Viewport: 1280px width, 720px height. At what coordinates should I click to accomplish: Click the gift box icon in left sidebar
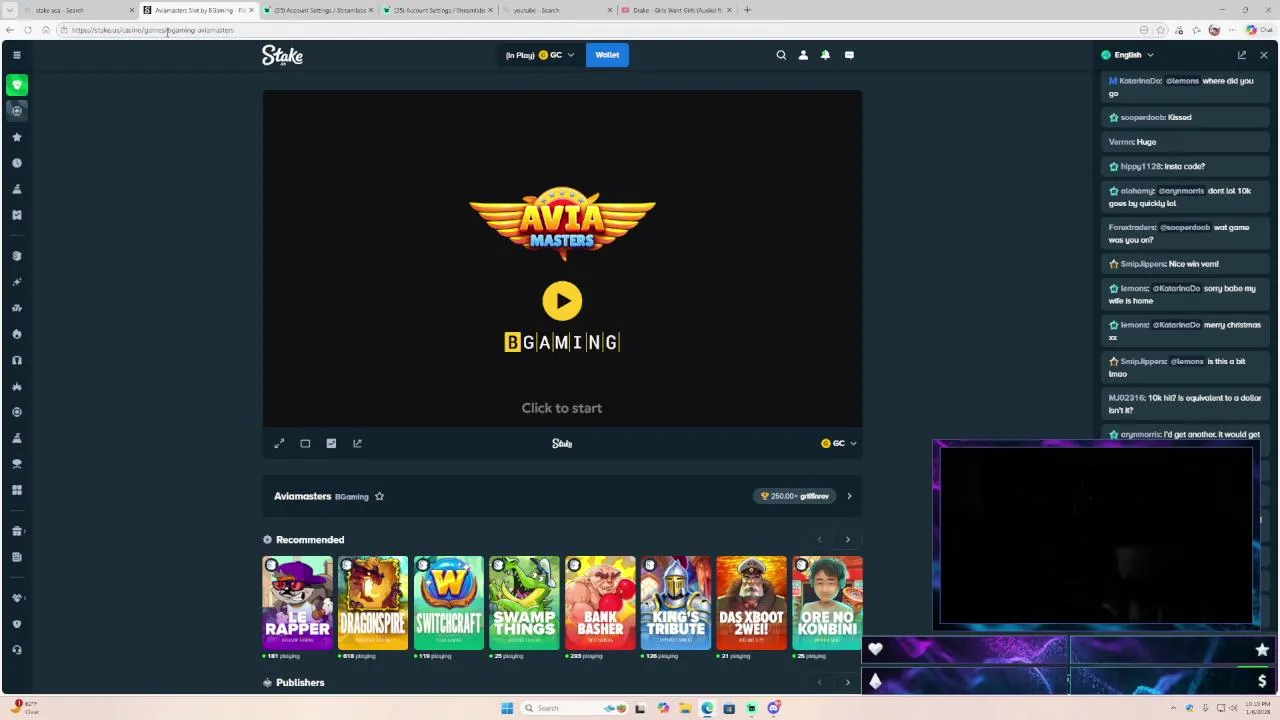tap(17, 531)
